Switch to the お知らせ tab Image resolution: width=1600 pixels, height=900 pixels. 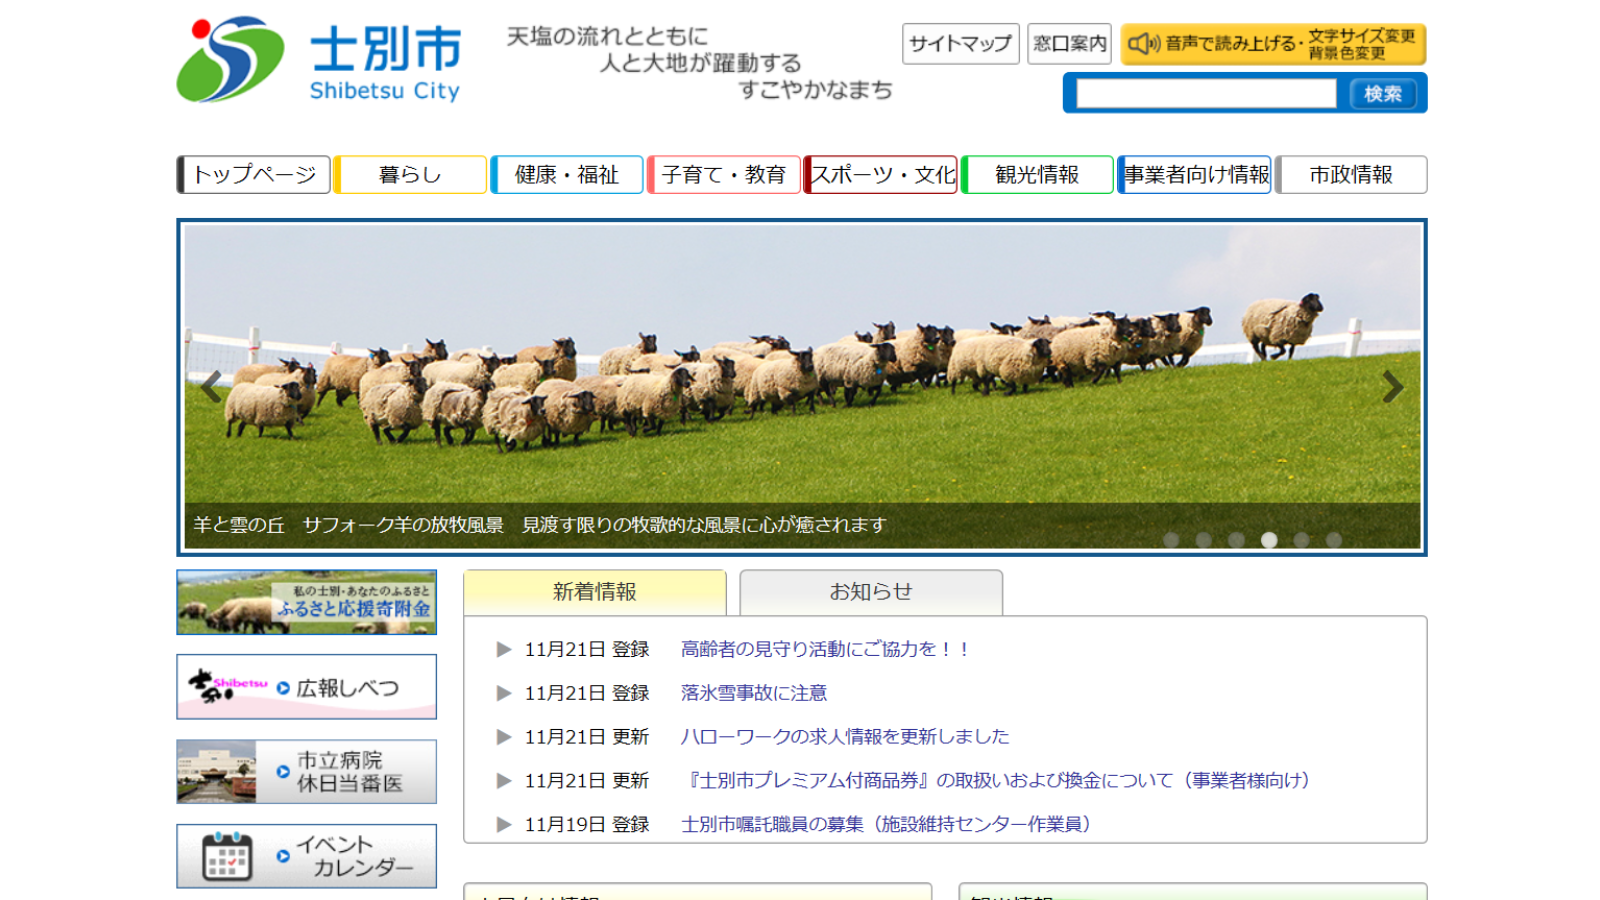[870, 592]
